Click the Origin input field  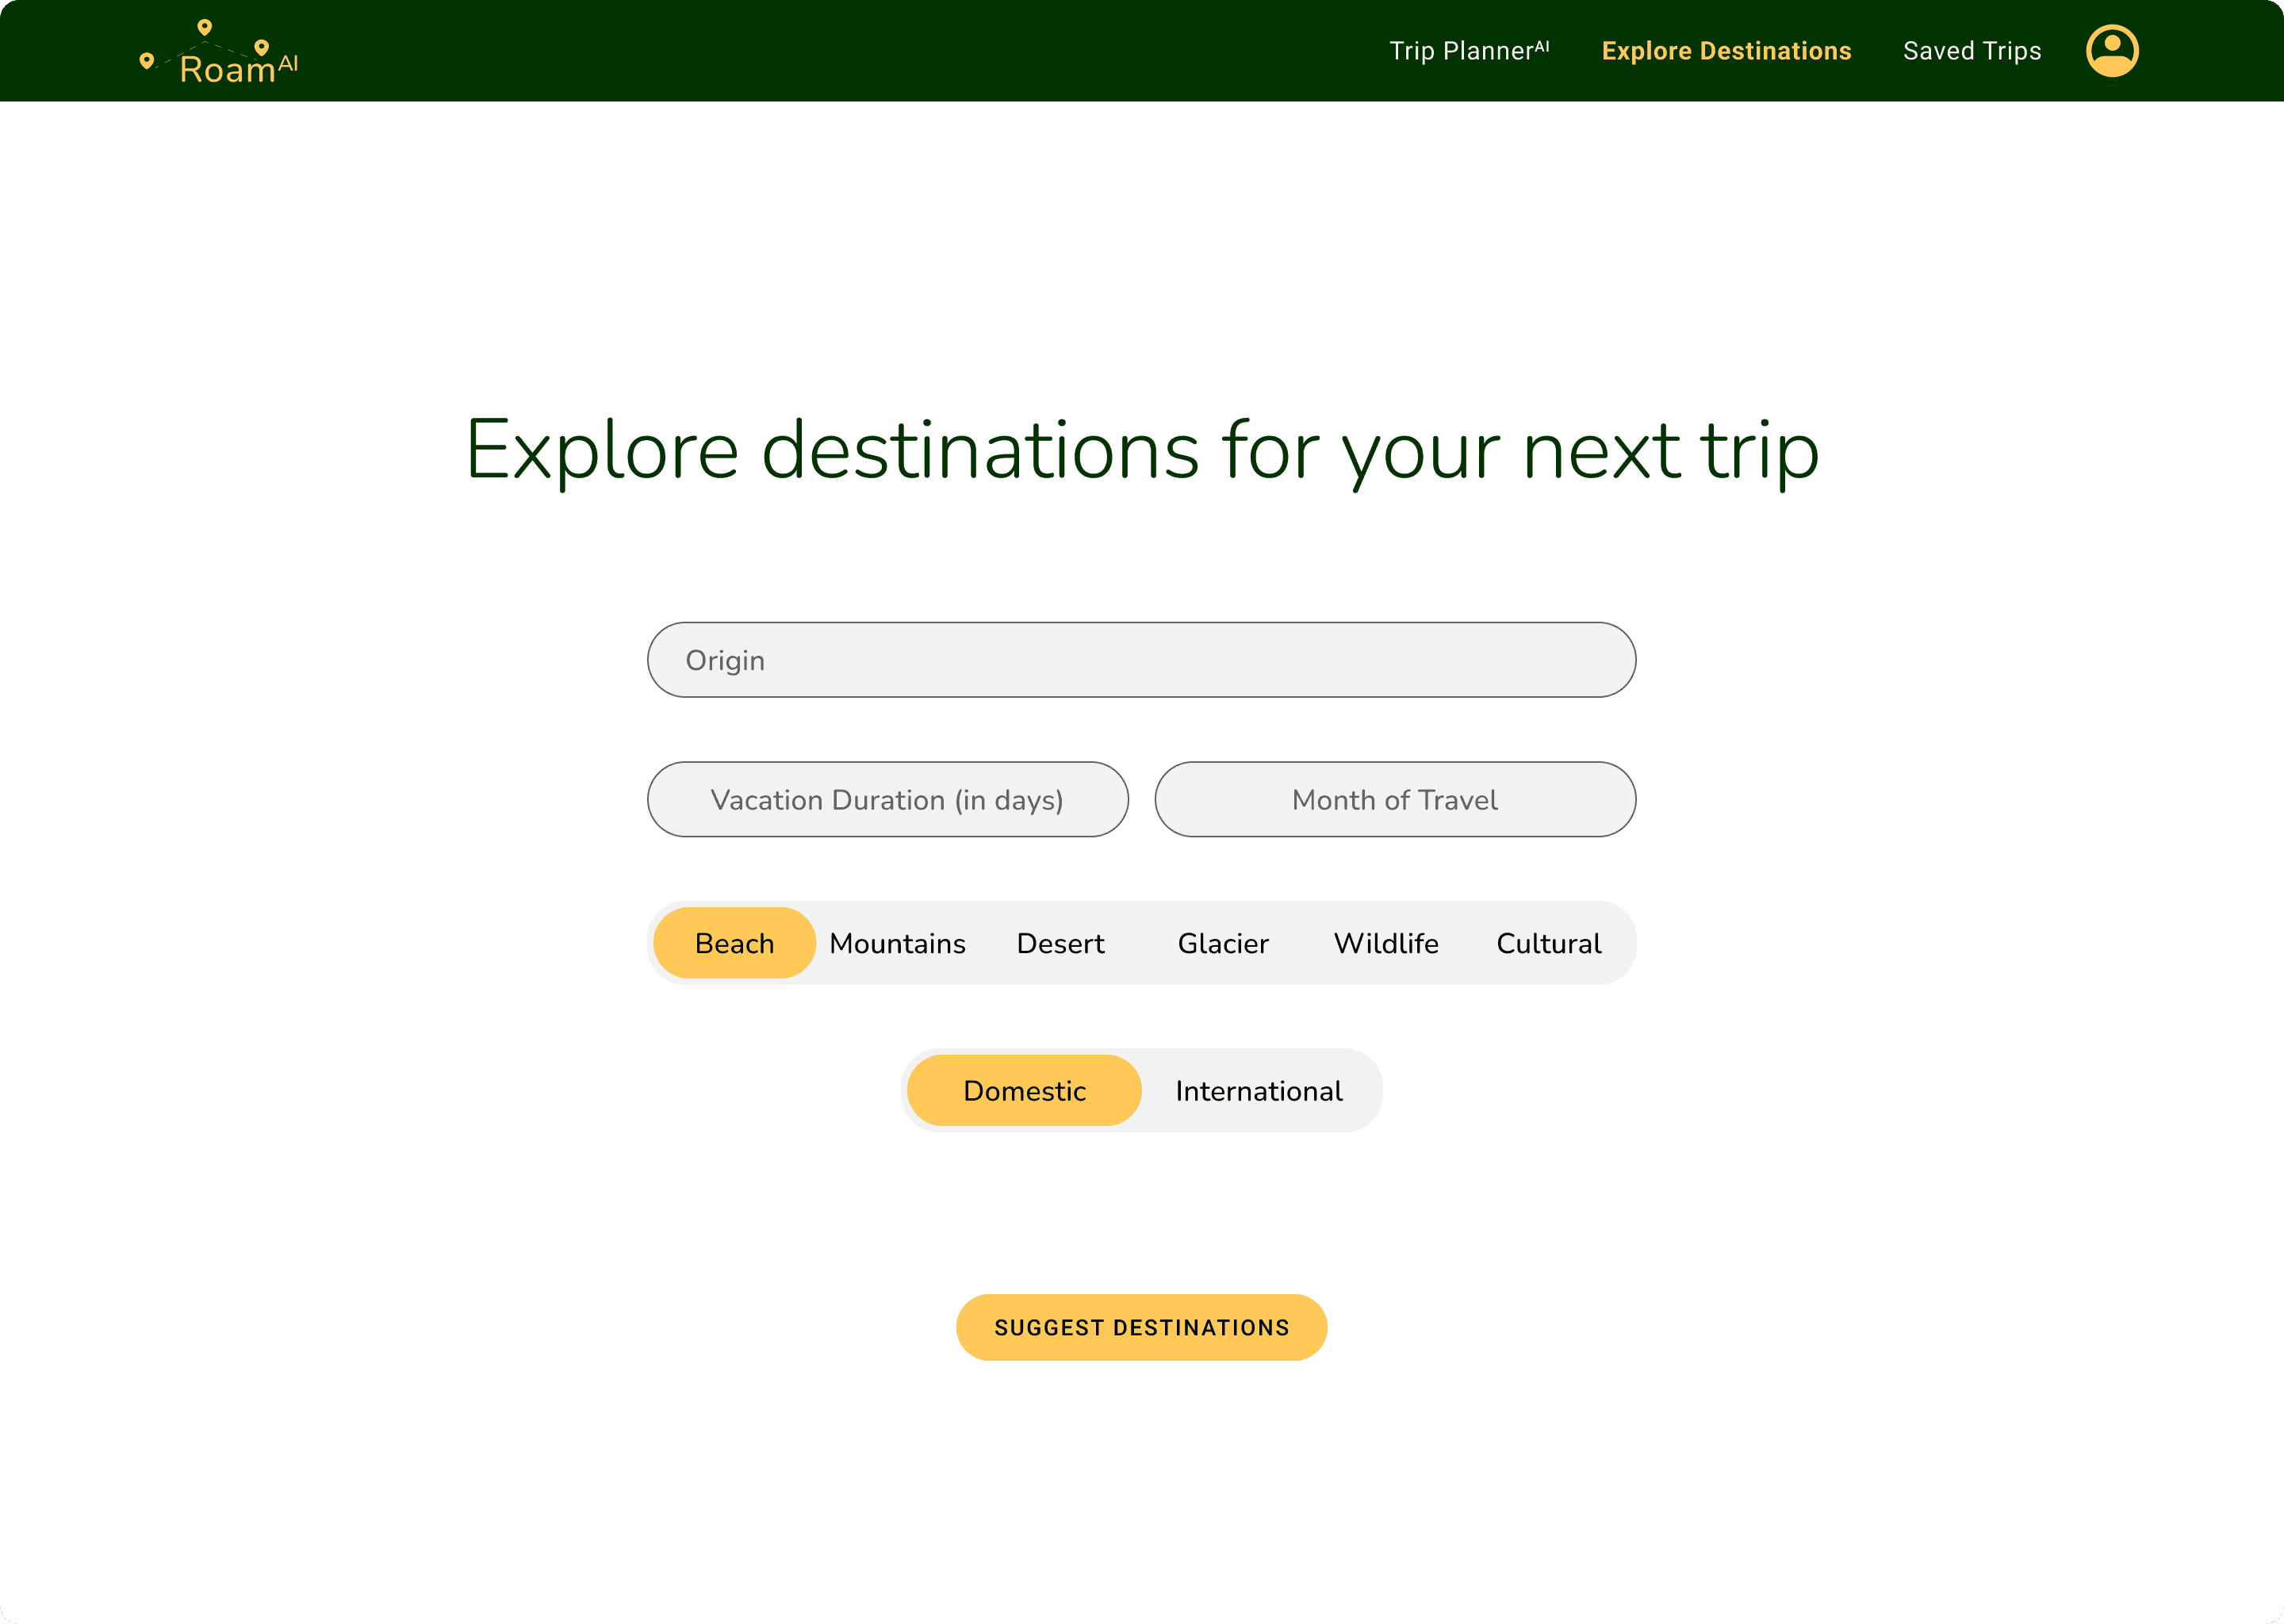click(1141, 660)
